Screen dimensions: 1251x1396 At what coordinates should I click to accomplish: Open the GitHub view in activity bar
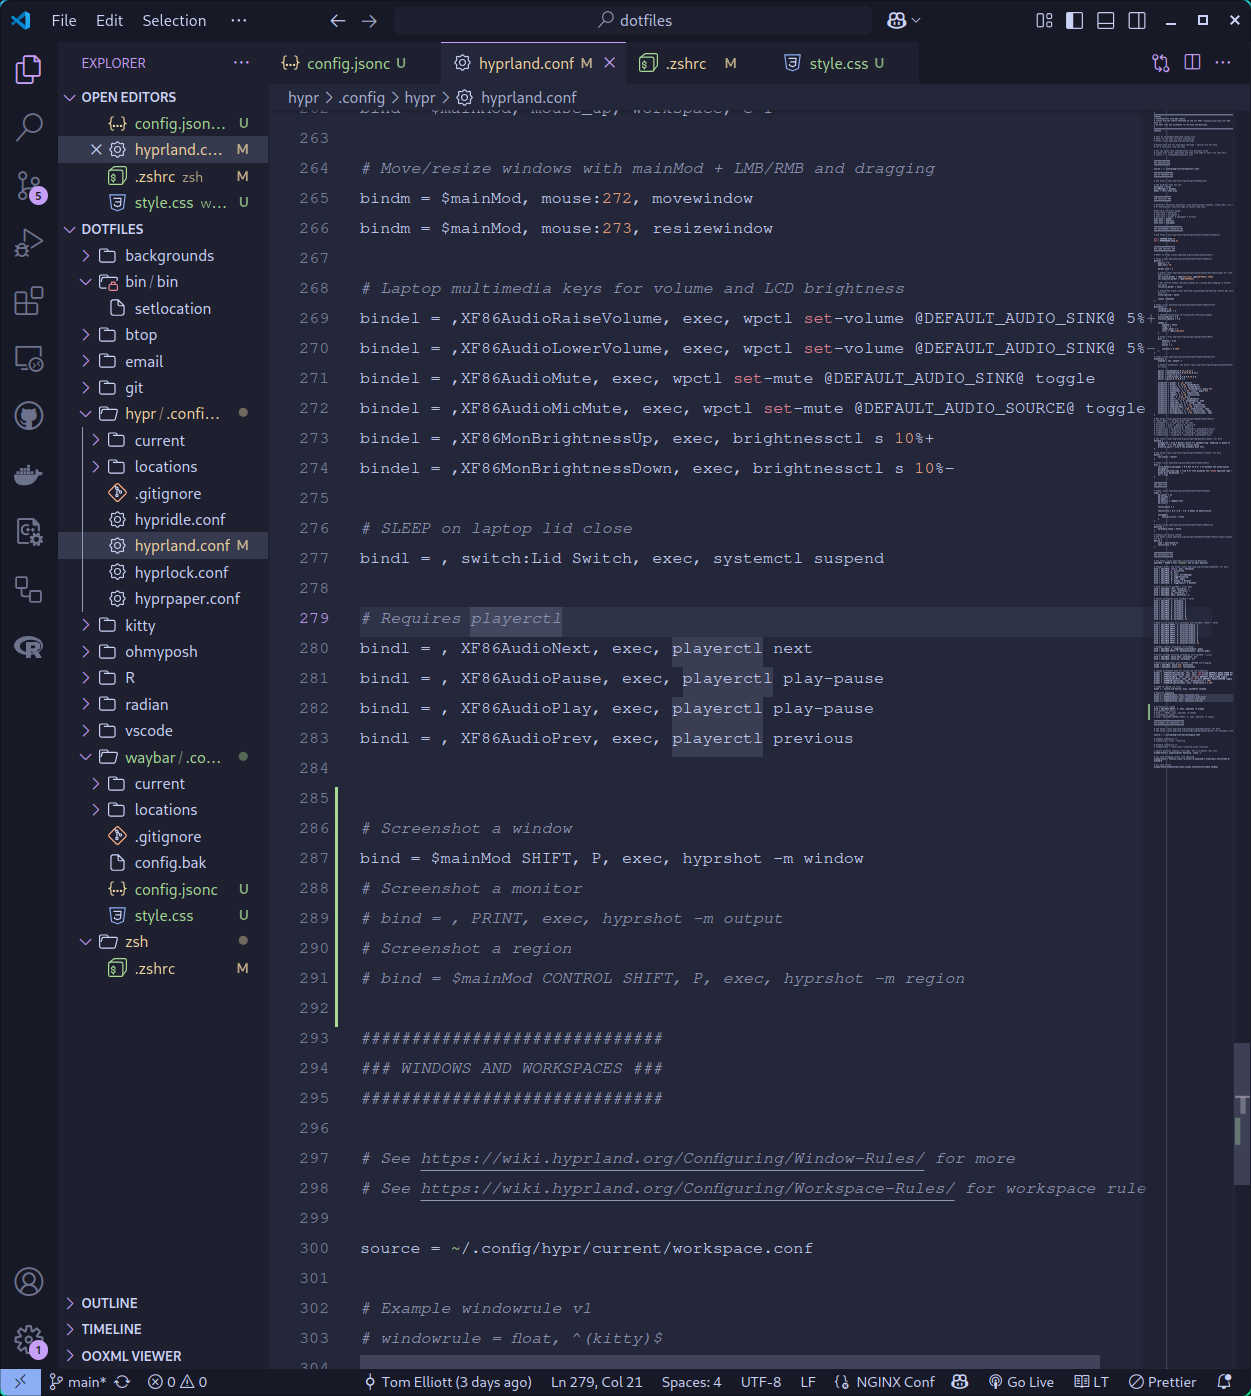coord(29,416)
